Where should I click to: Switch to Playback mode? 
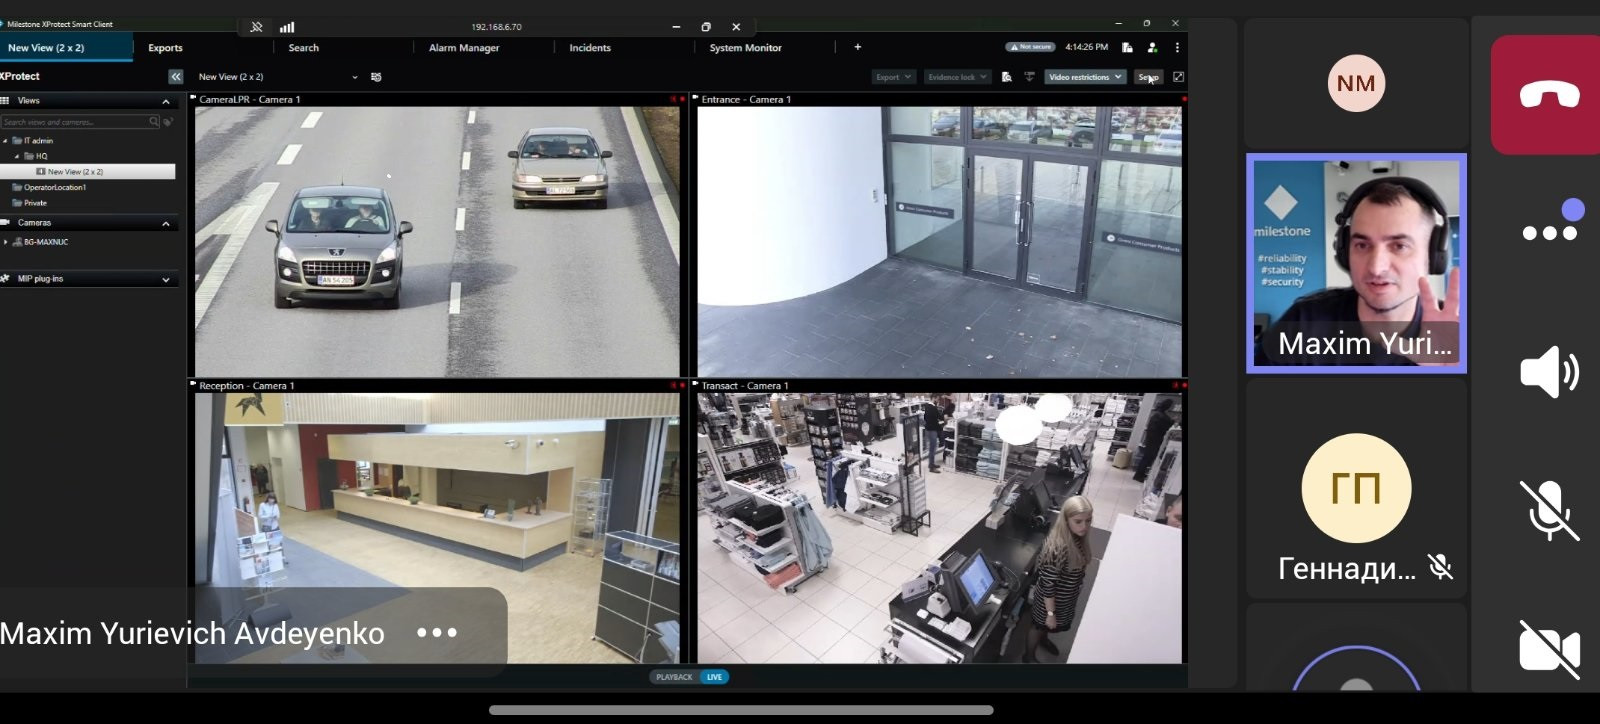[x=674, y=677]
